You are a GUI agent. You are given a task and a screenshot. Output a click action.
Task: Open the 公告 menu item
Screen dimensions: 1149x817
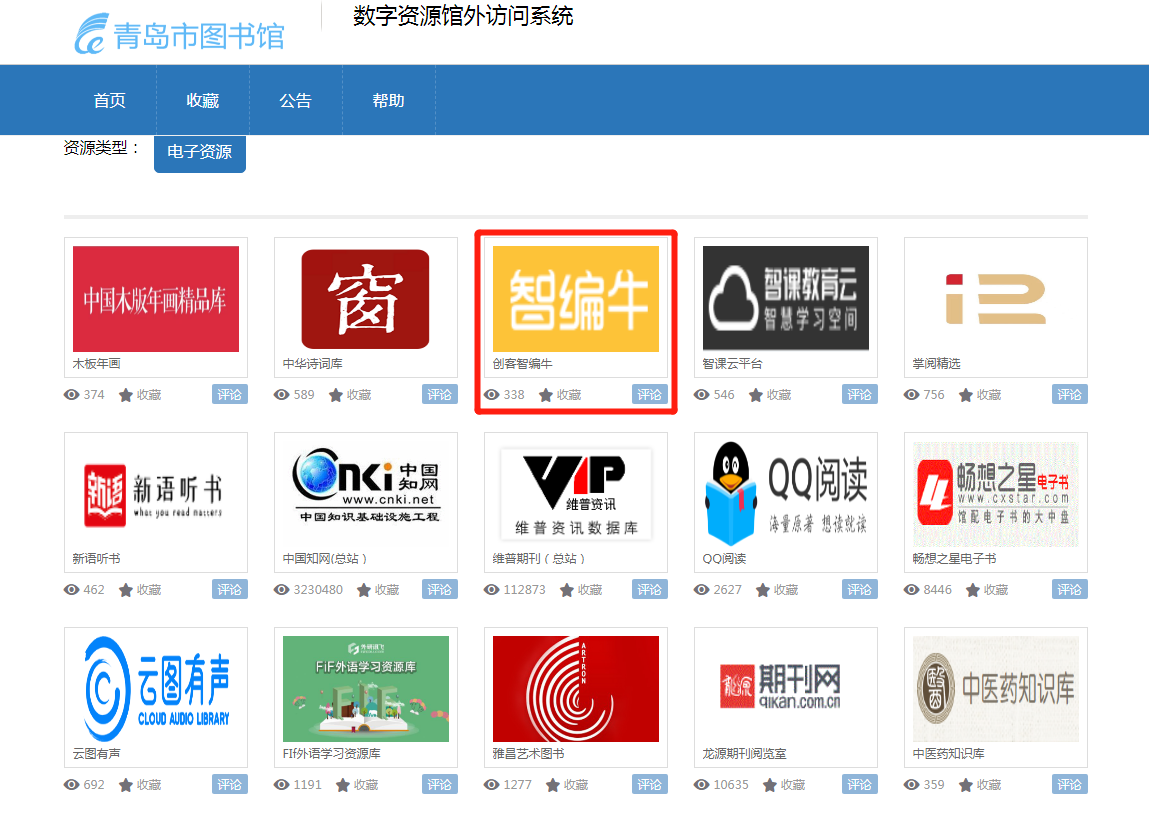coord(295,100)
